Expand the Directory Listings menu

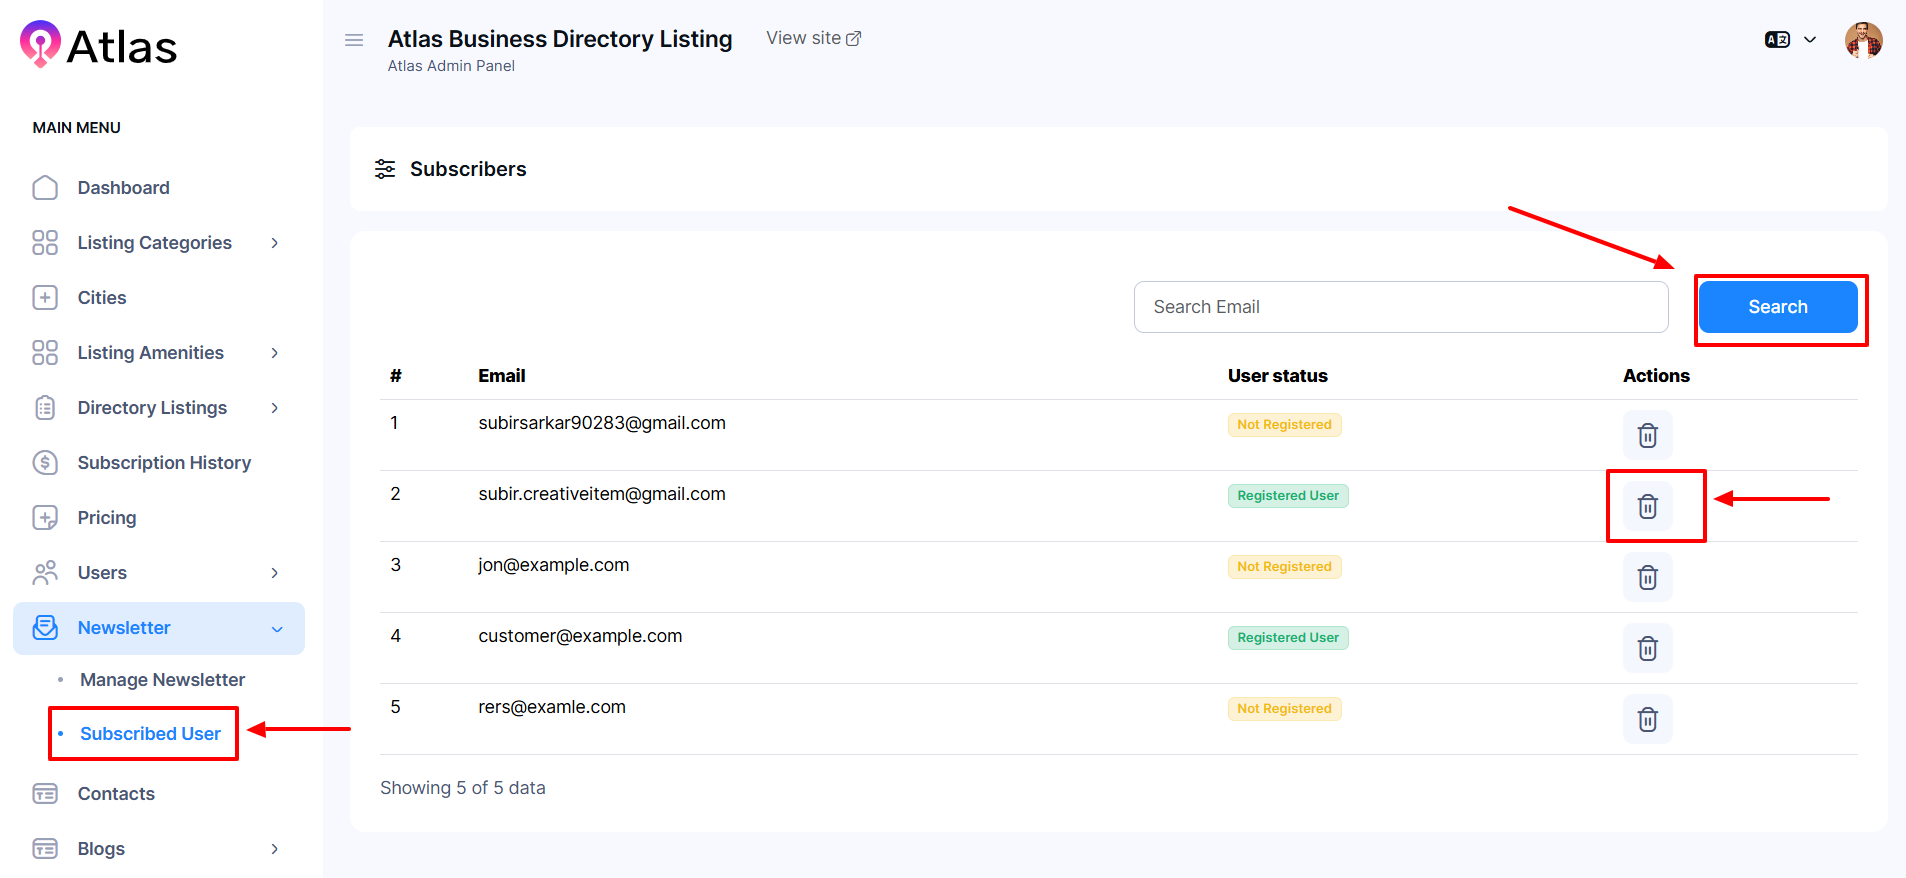click(x=153, y=408)
